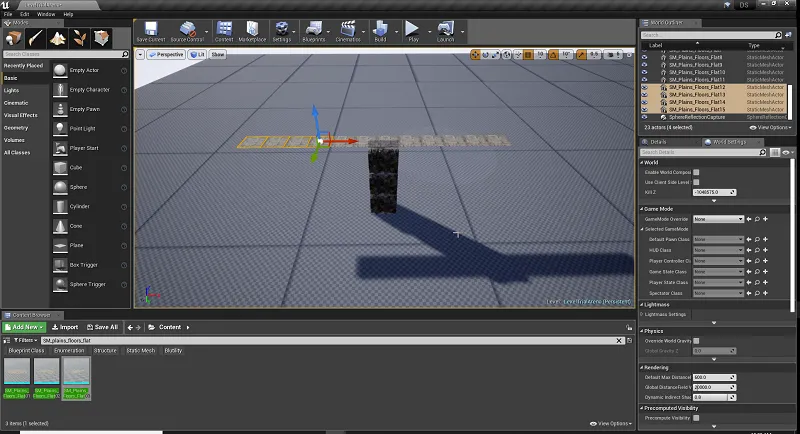
Task: Hide SM_Plains_Floors_Flat12 with eye icon
Action: point(644,87)
